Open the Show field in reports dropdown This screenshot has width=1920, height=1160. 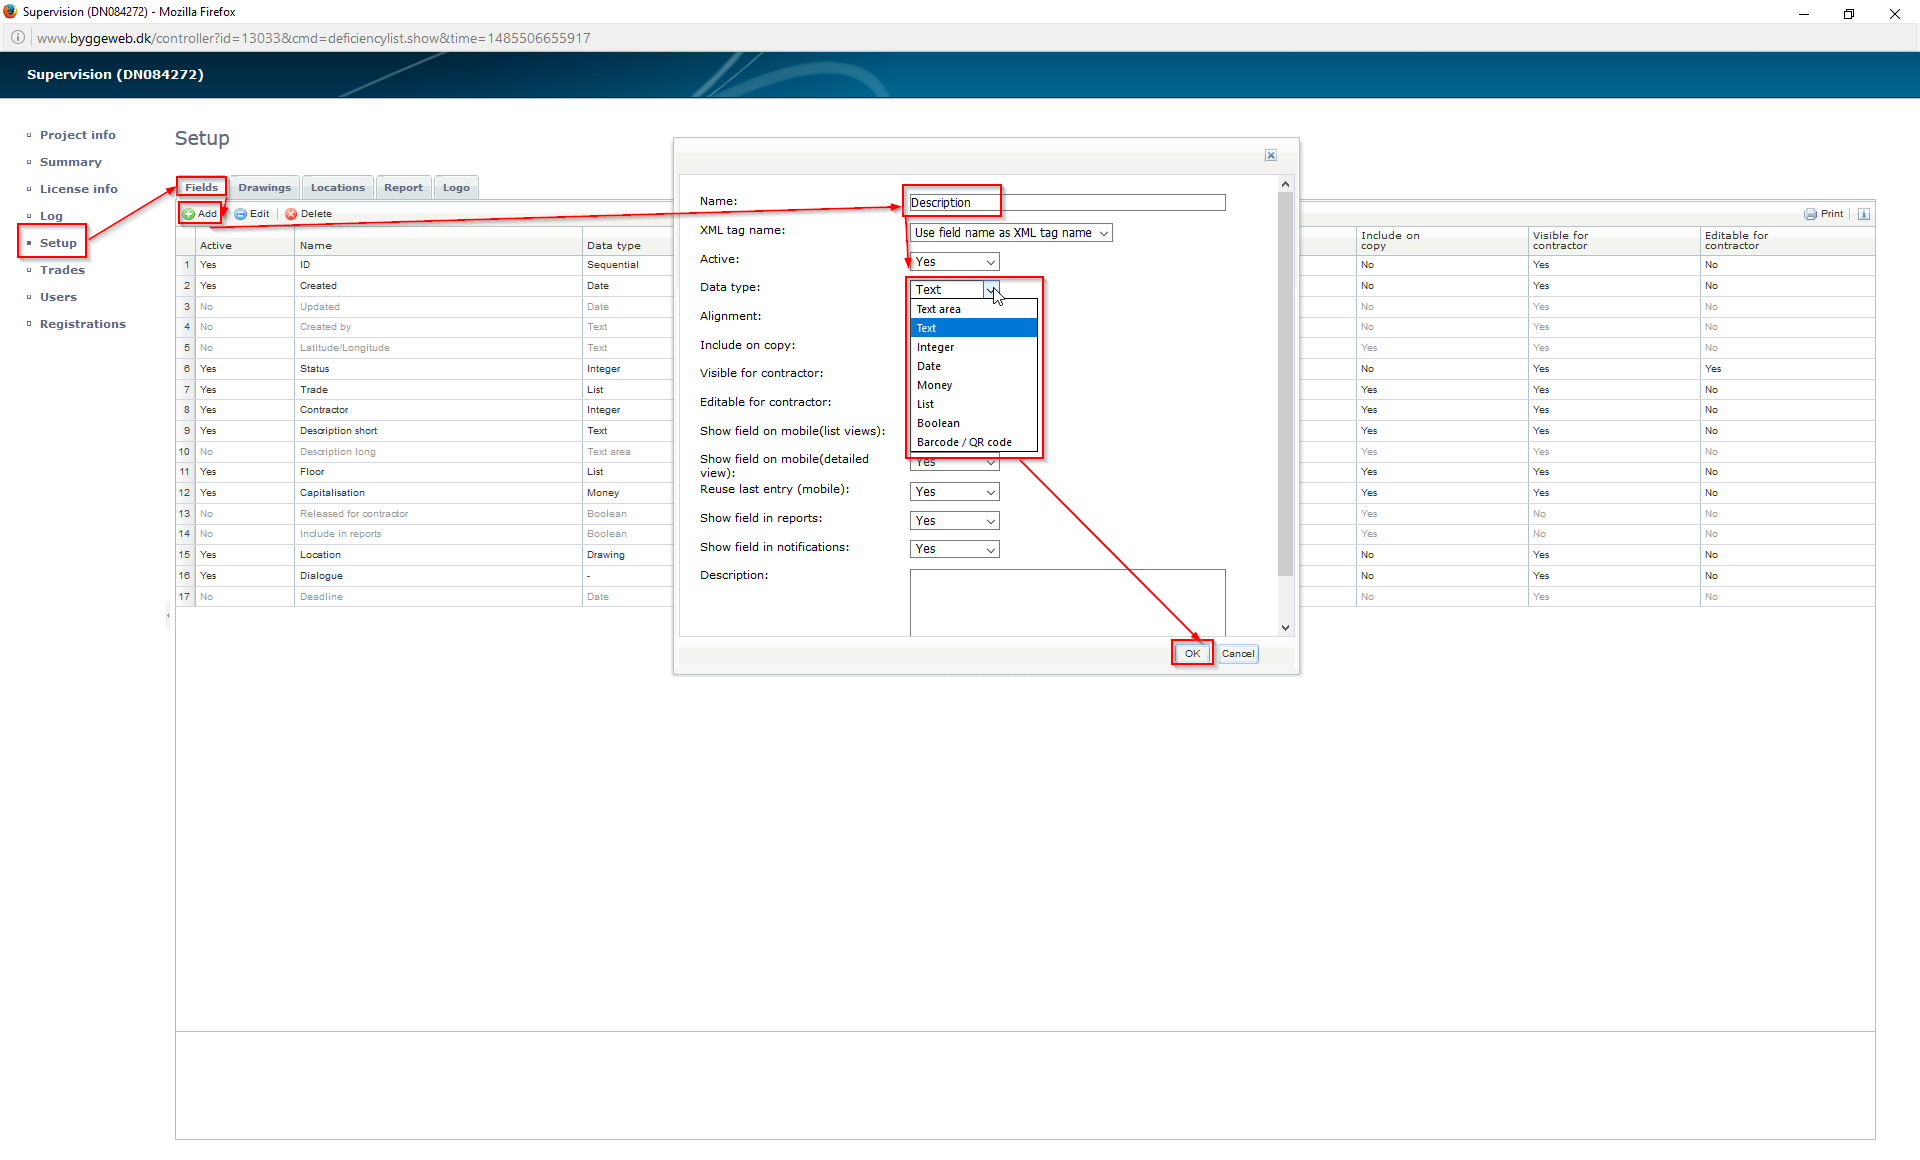coord(955,521)
